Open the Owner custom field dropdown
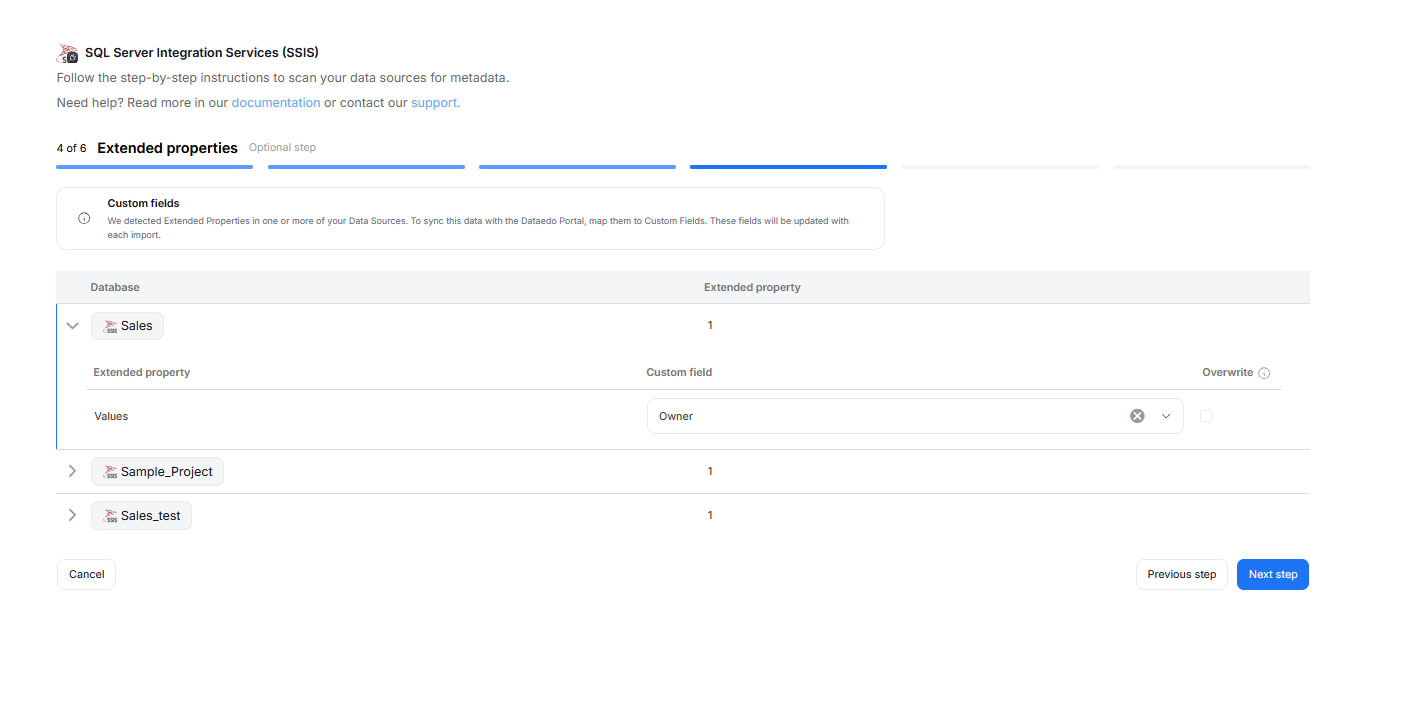The width and height of the screenshot is (1413, 712). (x=1166, y=416)
